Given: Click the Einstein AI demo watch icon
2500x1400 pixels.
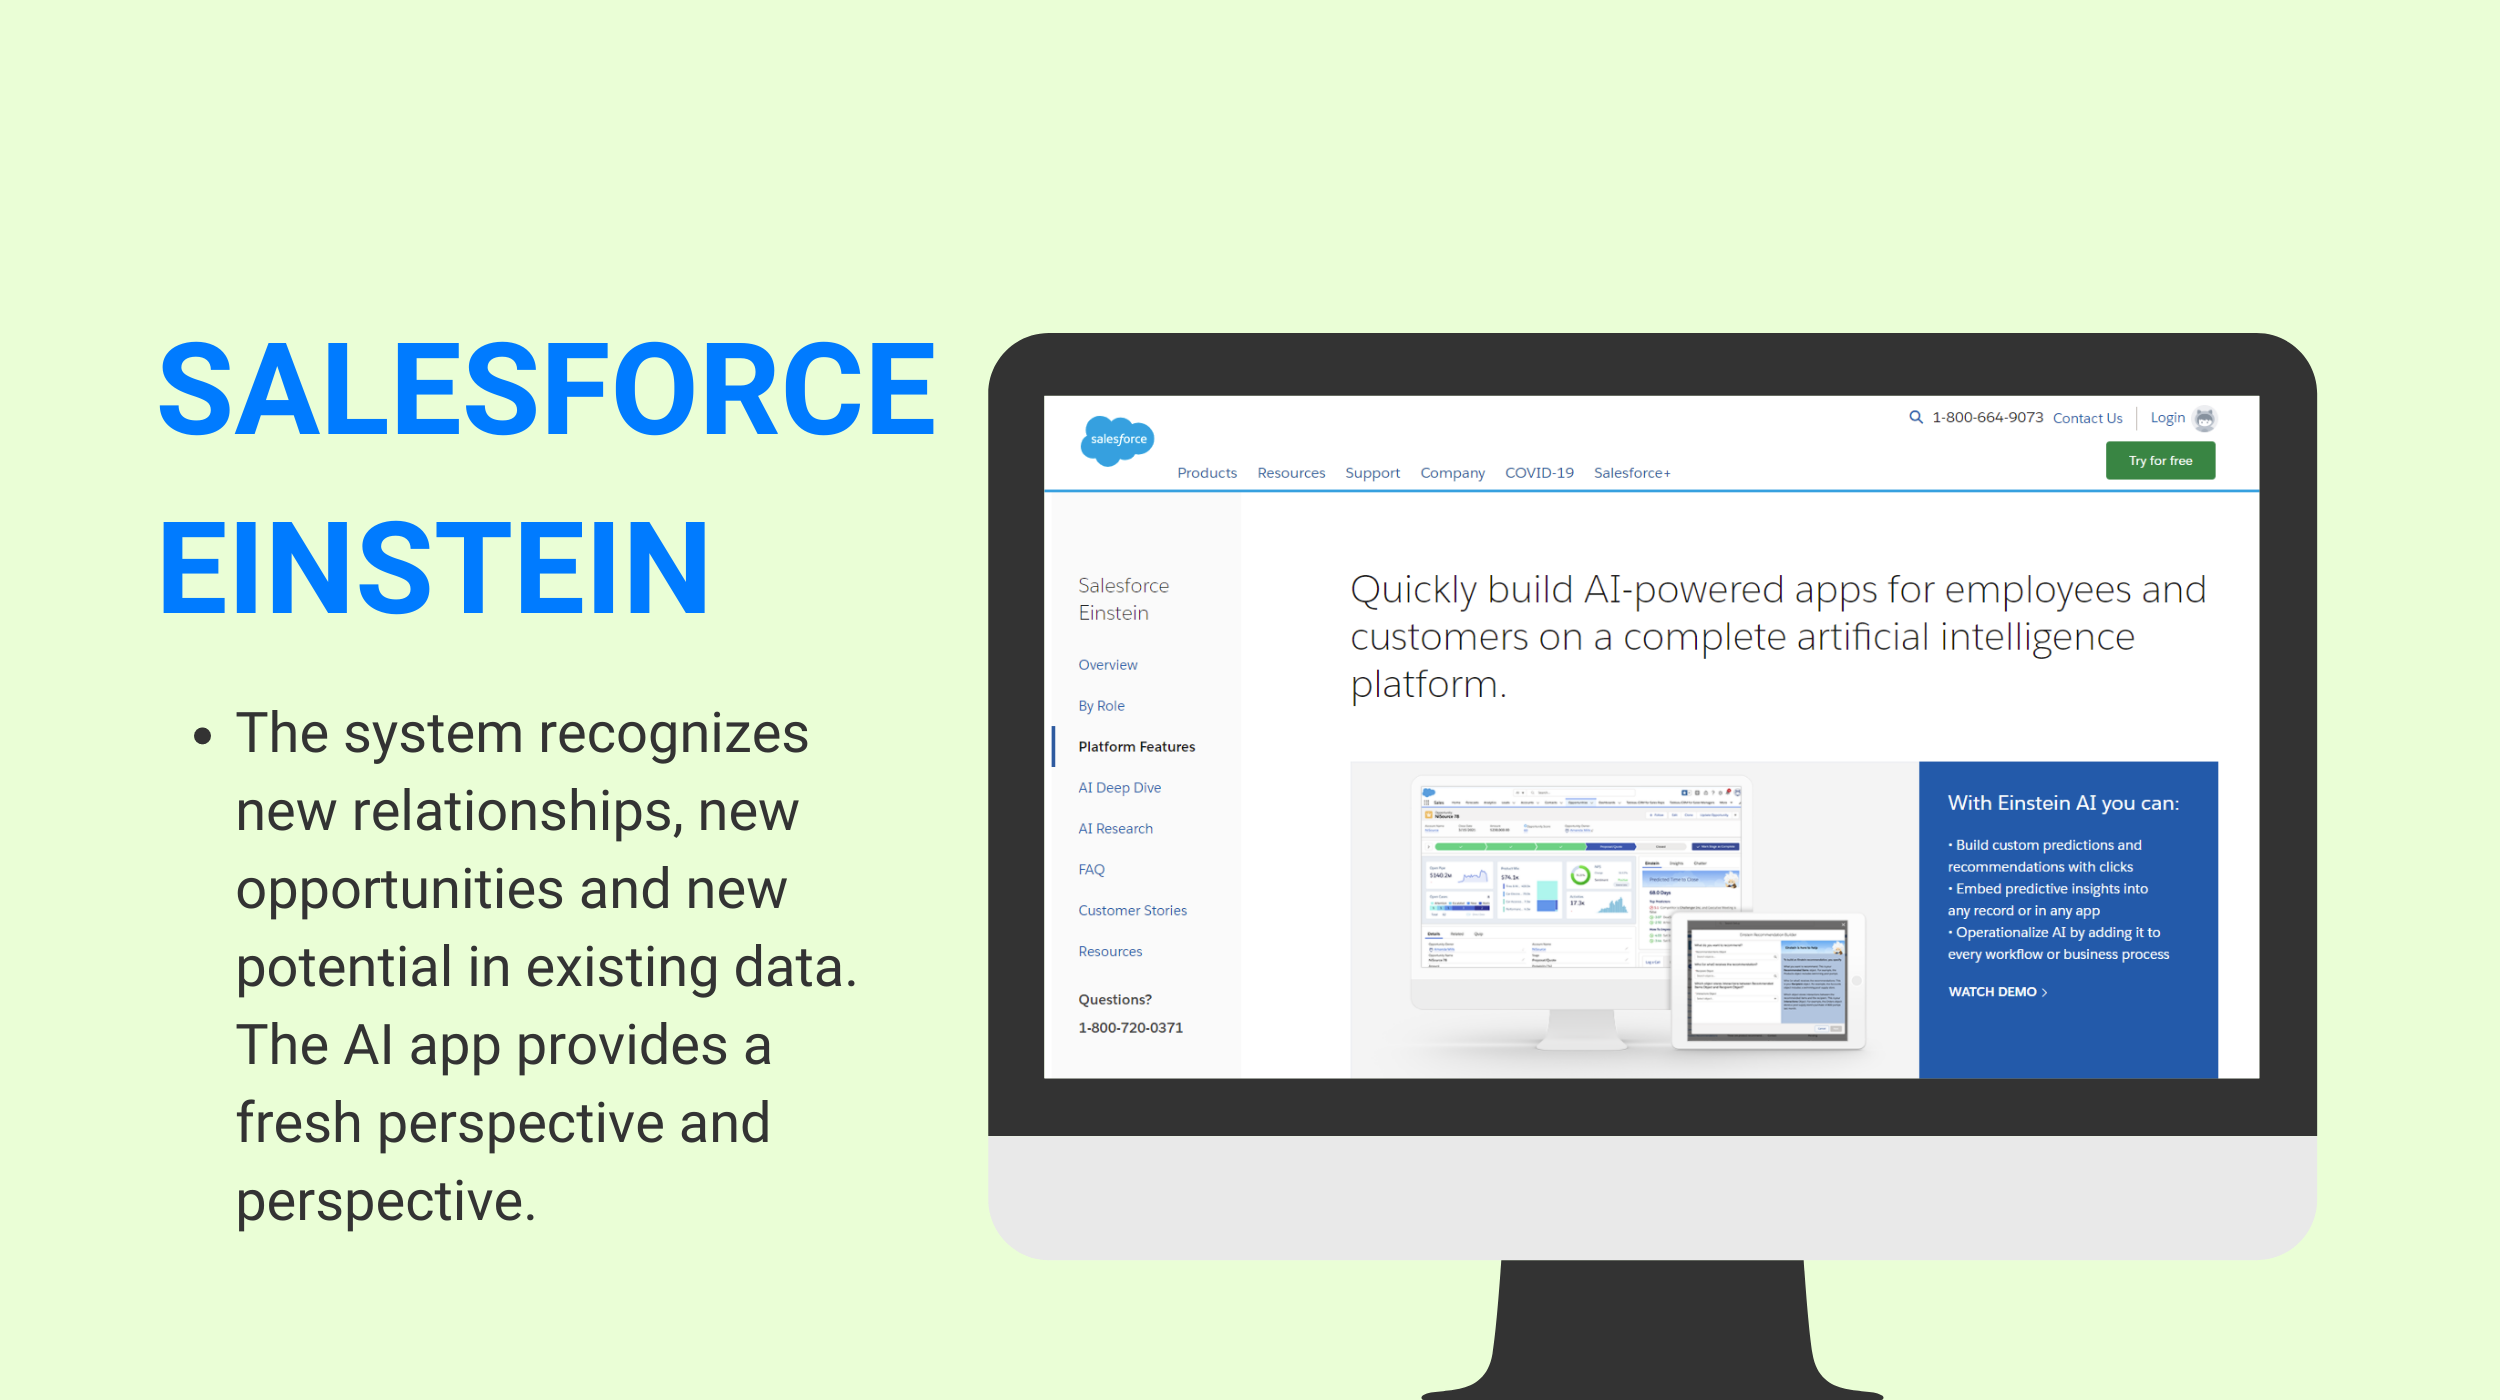Looking at the screenshot, I should point(1995,991).
